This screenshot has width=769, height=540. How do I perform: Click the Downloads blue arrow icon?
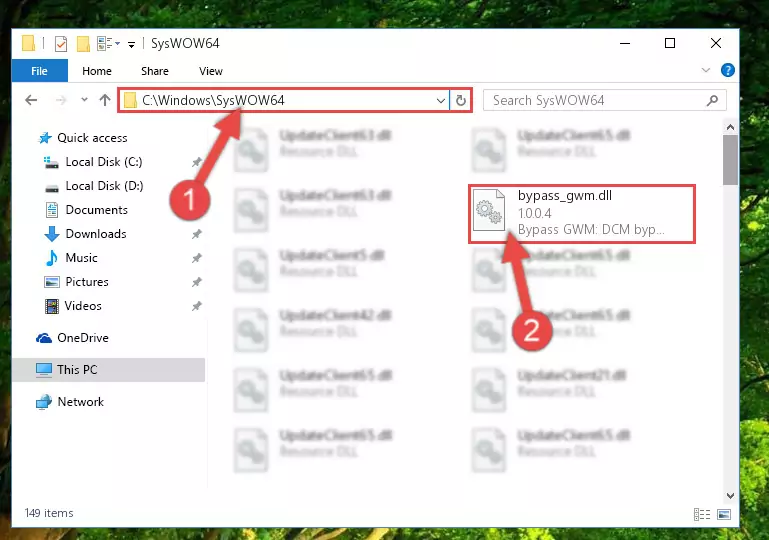point(51,234)
